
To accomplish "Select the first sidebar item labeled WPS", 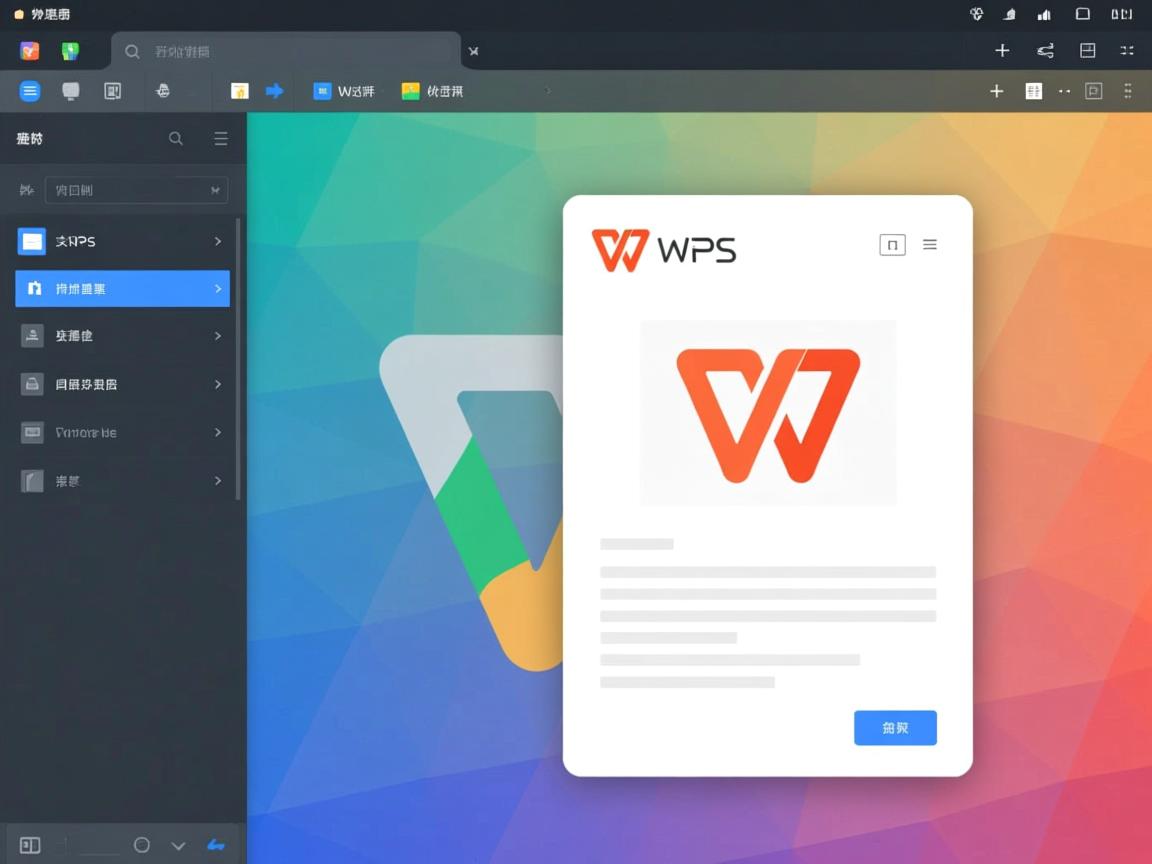I will 120,241.
